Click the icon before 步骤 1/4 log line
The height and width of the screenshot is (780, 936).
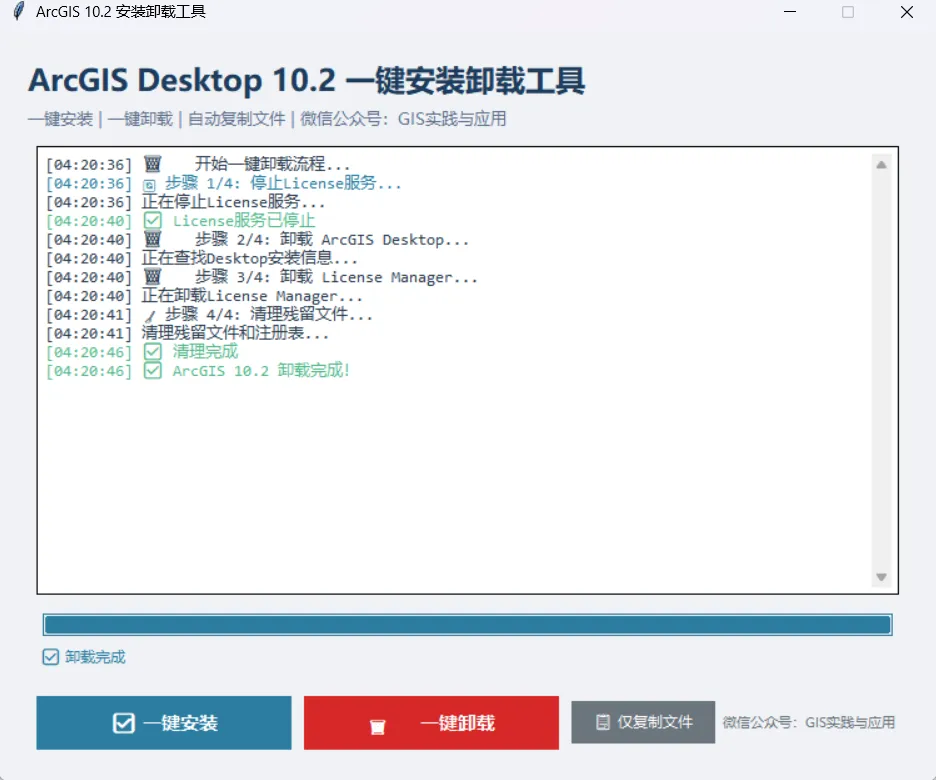pyautogui.click(x=149, y=185)
